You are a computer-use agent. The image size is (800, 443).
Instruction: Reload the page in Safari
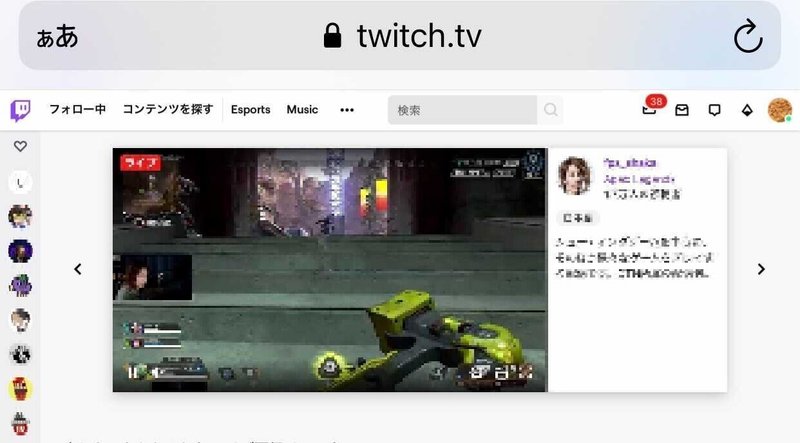pyautogui.click(x=748, y=36)
